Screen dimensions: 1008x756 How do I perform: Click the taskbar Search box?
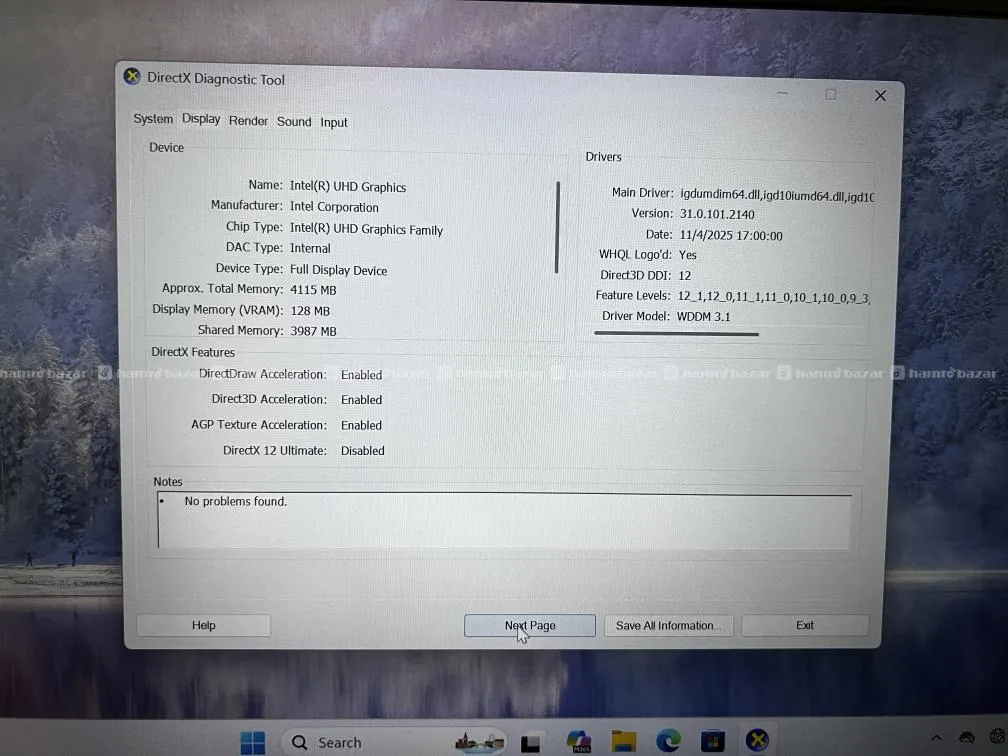click(x=395, y=742)
